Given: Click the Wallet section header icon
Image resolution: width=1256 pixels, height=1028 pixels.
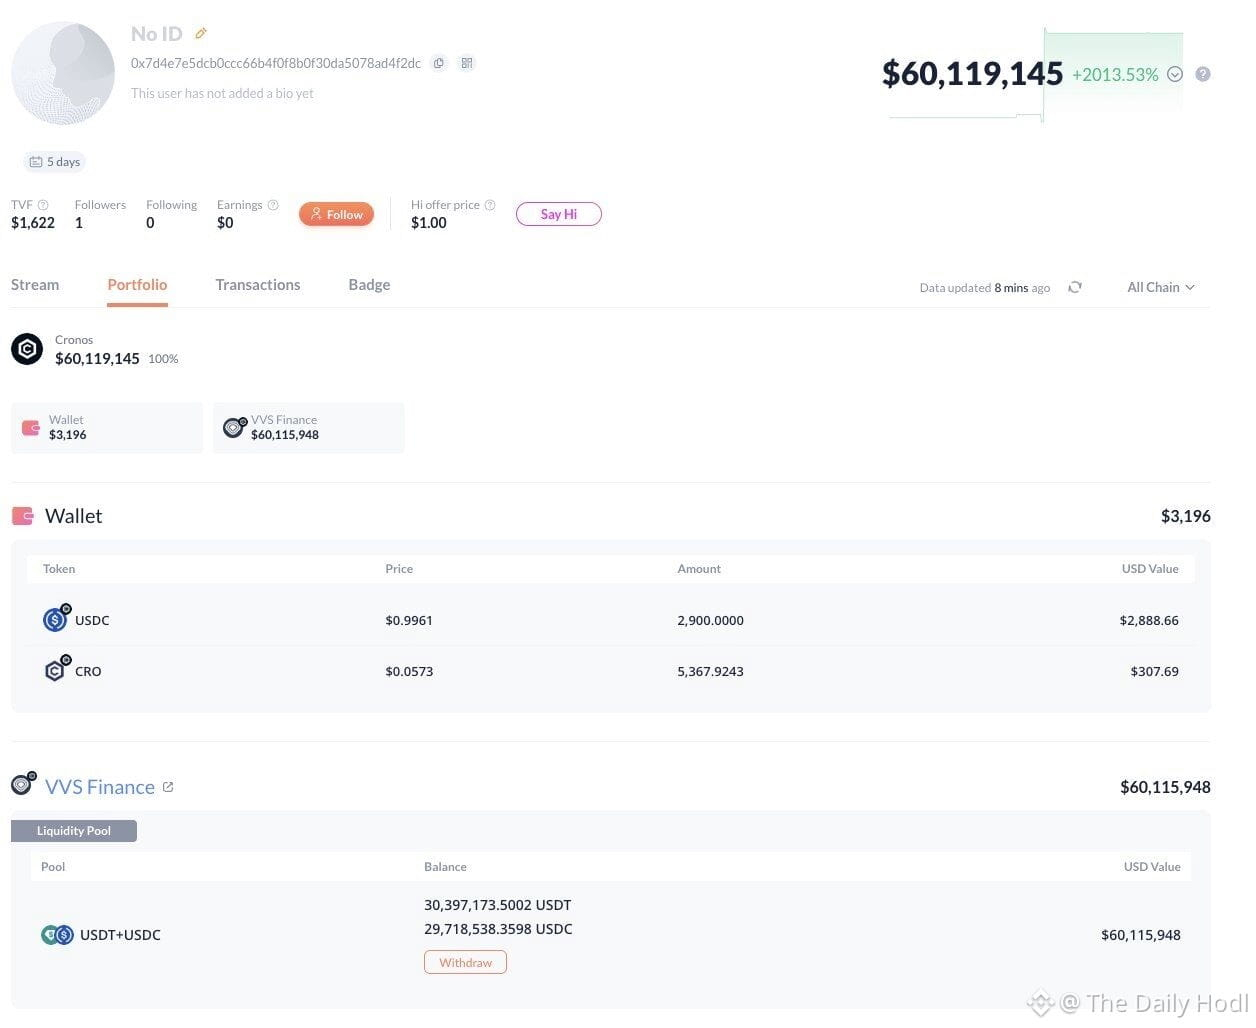Looking at the screenshot, I should [x=23, y=516].
